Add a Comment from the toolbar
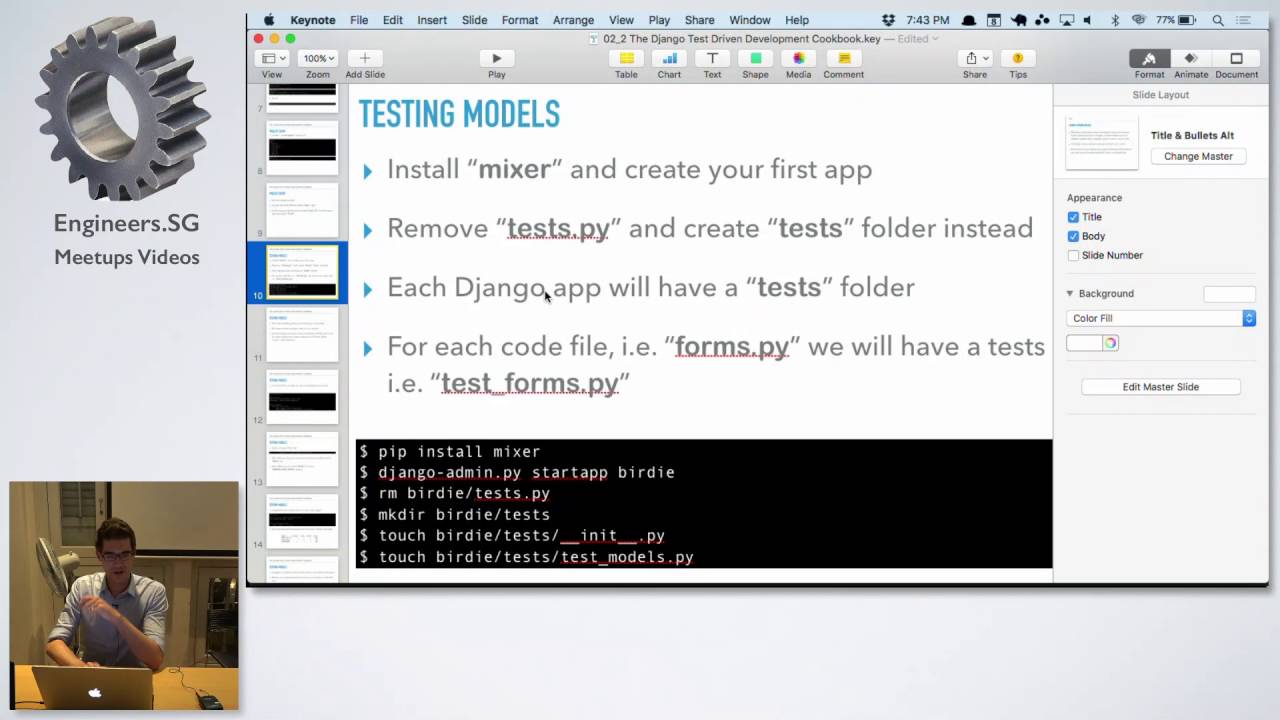Screen dimensions: 1280x720 pyautogui.click(x=843, y=59)
